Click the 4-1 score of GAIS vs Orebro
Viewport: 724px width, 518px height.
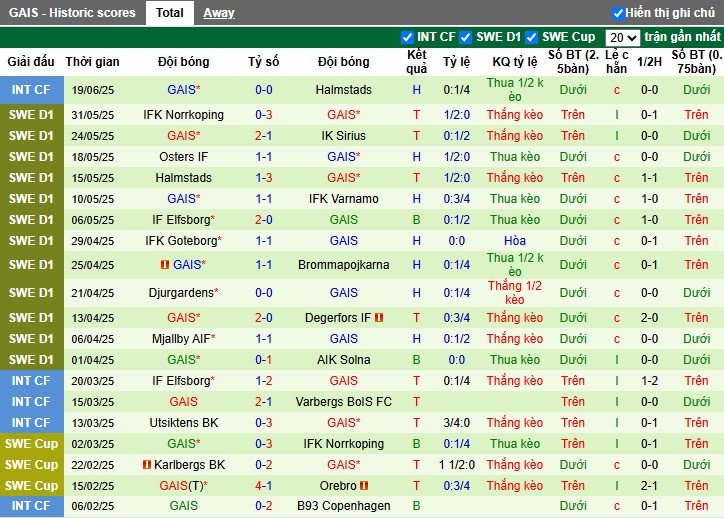point(263,486)
